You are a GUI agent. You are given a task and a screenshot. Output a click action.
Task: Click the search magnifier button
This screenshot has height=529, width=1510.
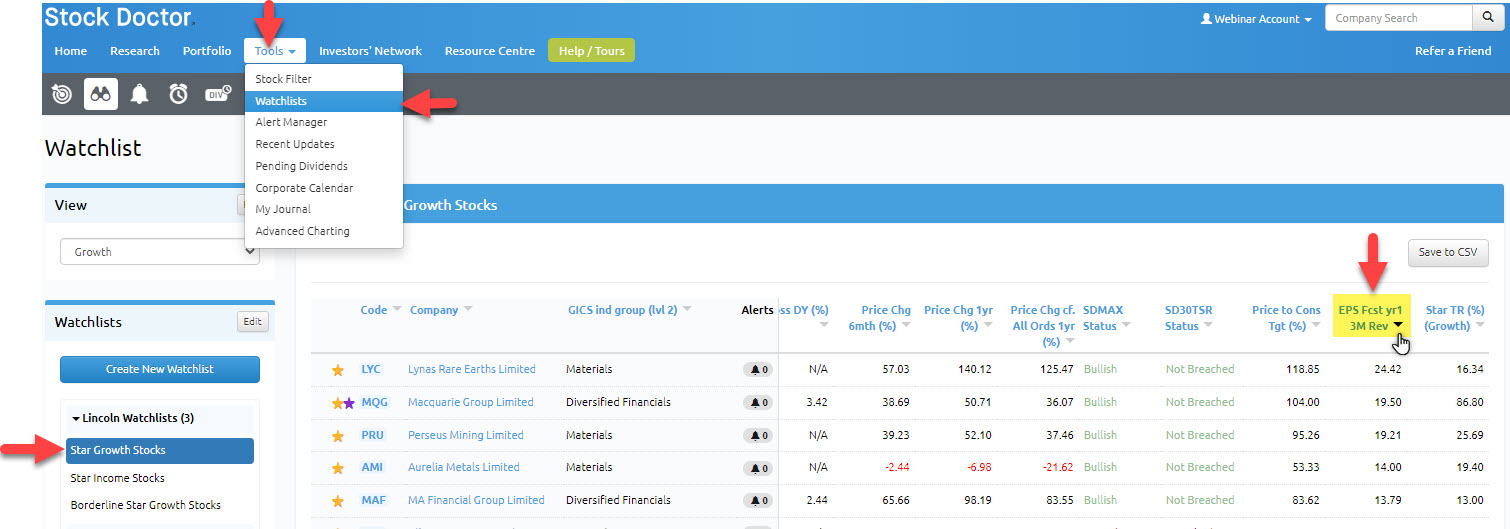pyautogui.click(x=1487, y=18)
